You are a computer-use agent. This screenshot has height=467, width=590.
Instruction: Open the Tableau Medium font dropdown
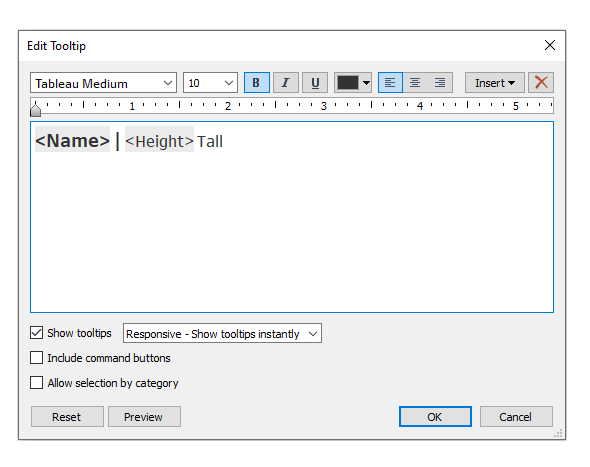coord(103,83)
